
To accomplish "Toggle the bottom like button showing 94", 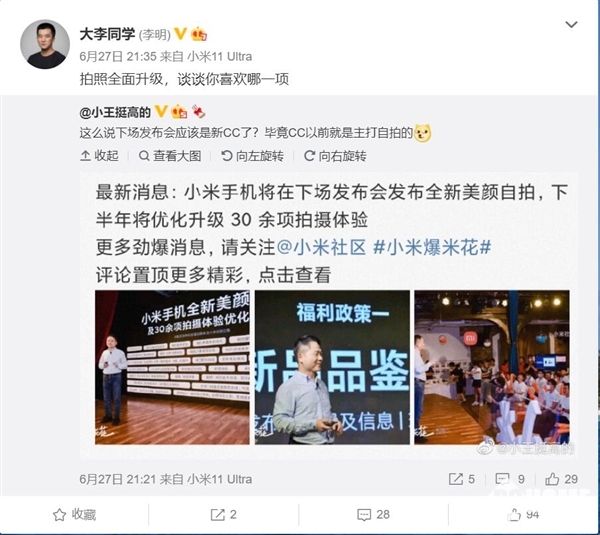I will (523, 515).
